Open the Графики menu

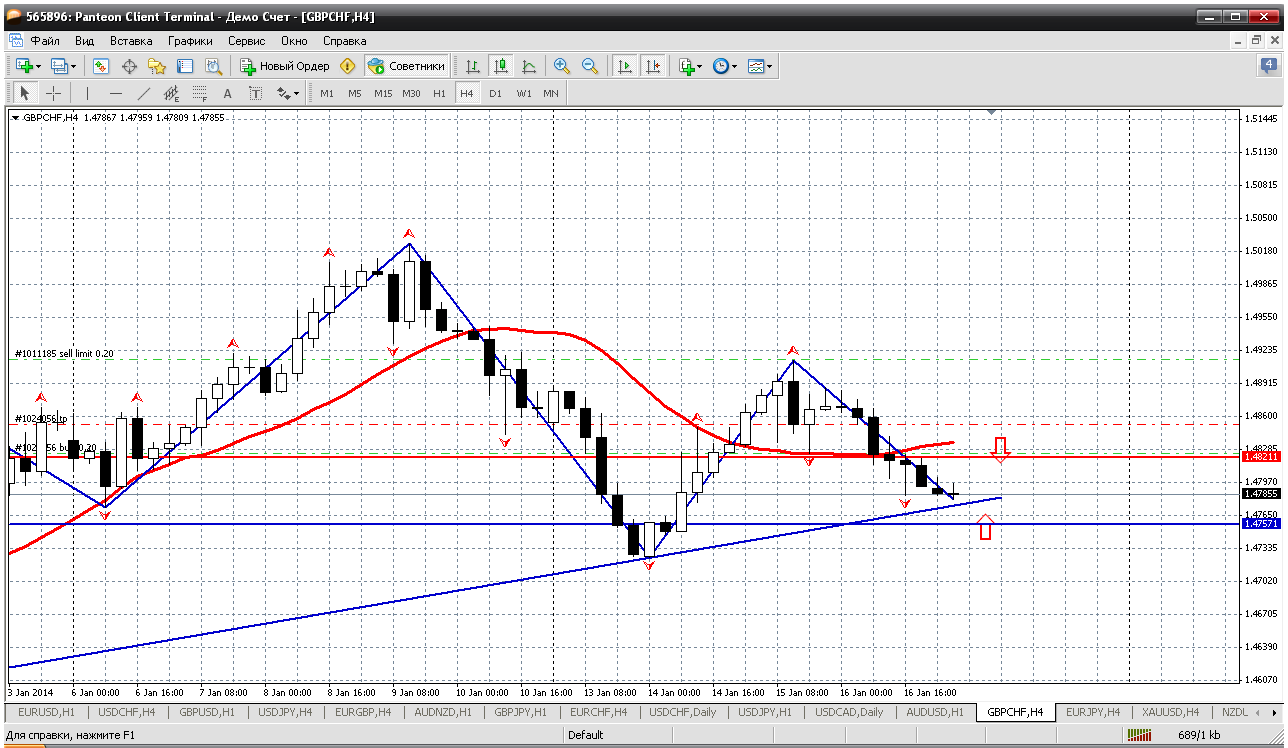pyautogui.click(x=190, y=41)
